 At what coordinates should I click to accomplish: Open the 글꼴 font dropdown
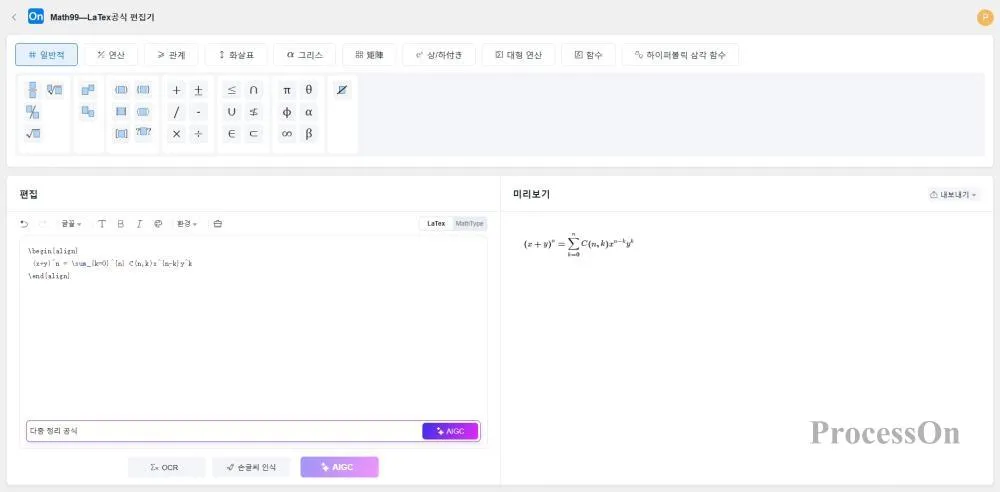click(x=71, y=224)
